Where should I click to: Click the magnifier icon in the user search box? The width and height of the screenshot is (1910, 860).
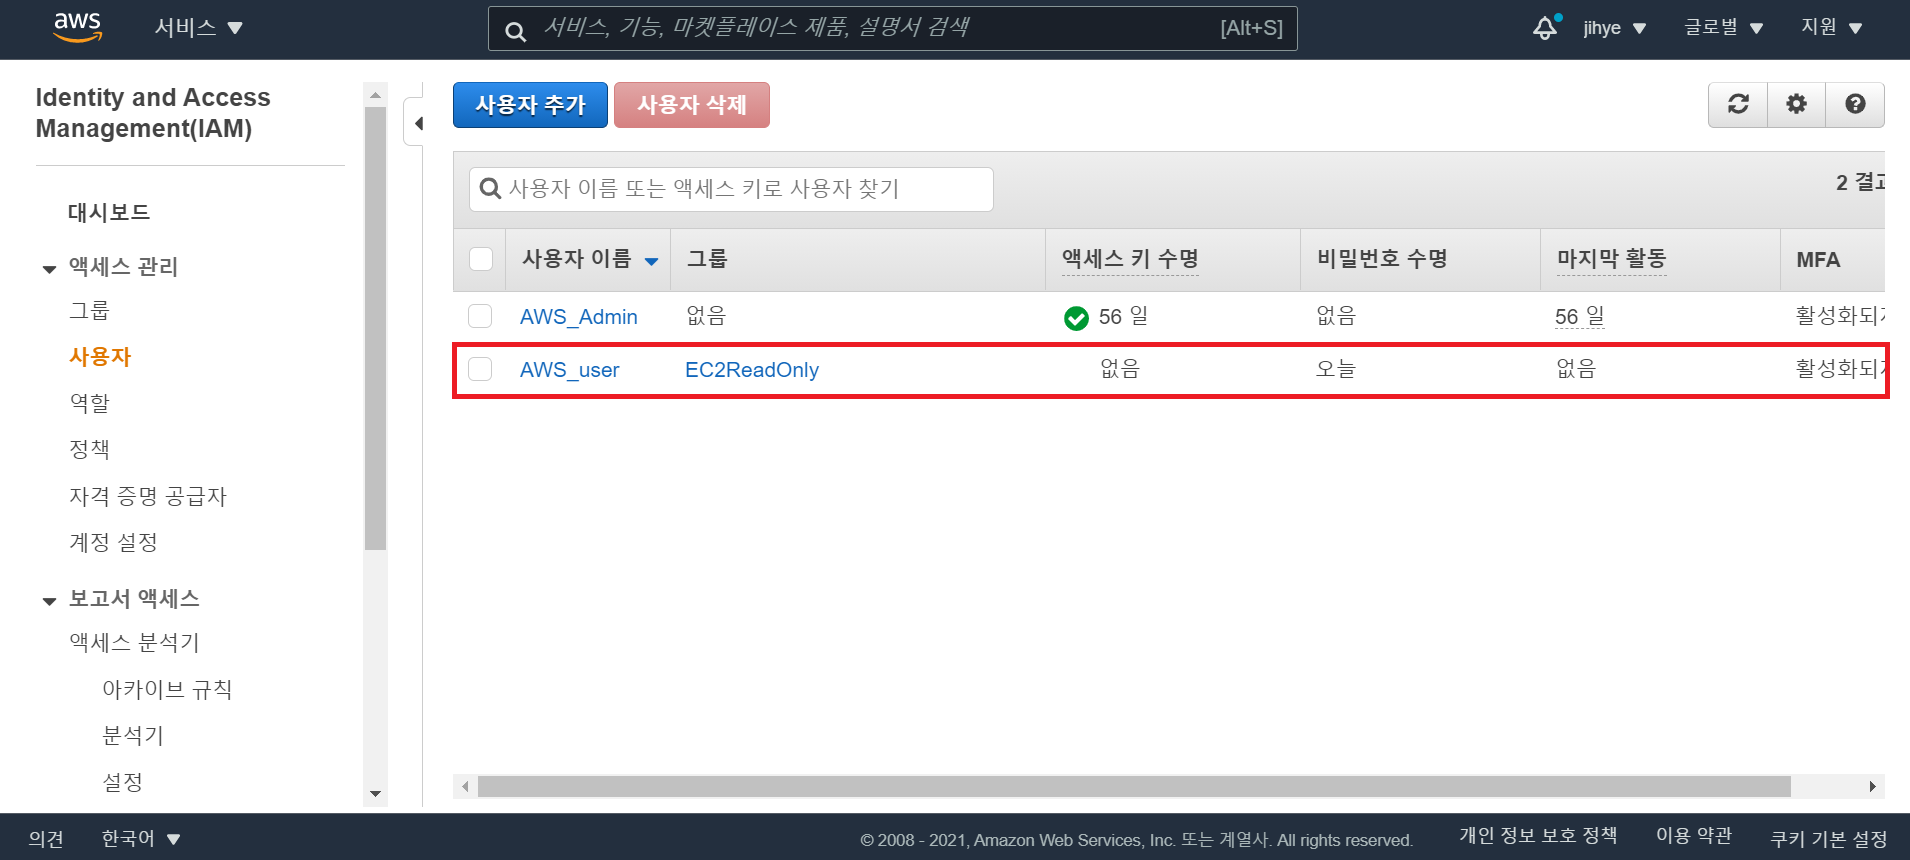pos(490,188)
